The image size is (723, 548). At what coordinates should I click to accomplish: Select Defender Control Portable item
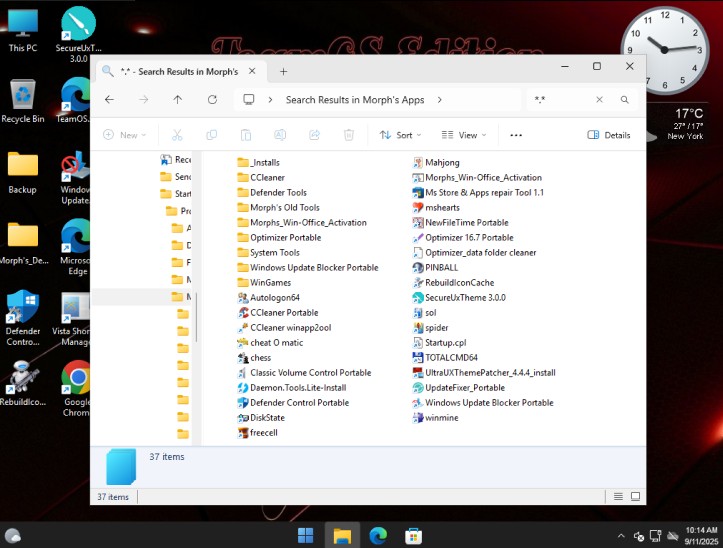(293, 403)
